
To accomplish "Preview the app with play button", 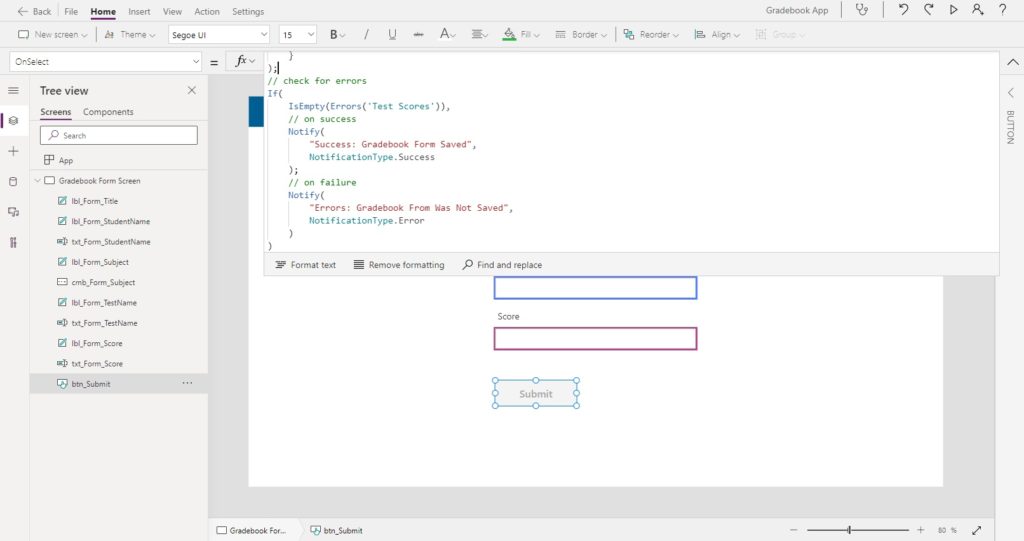I will point(953,10).
